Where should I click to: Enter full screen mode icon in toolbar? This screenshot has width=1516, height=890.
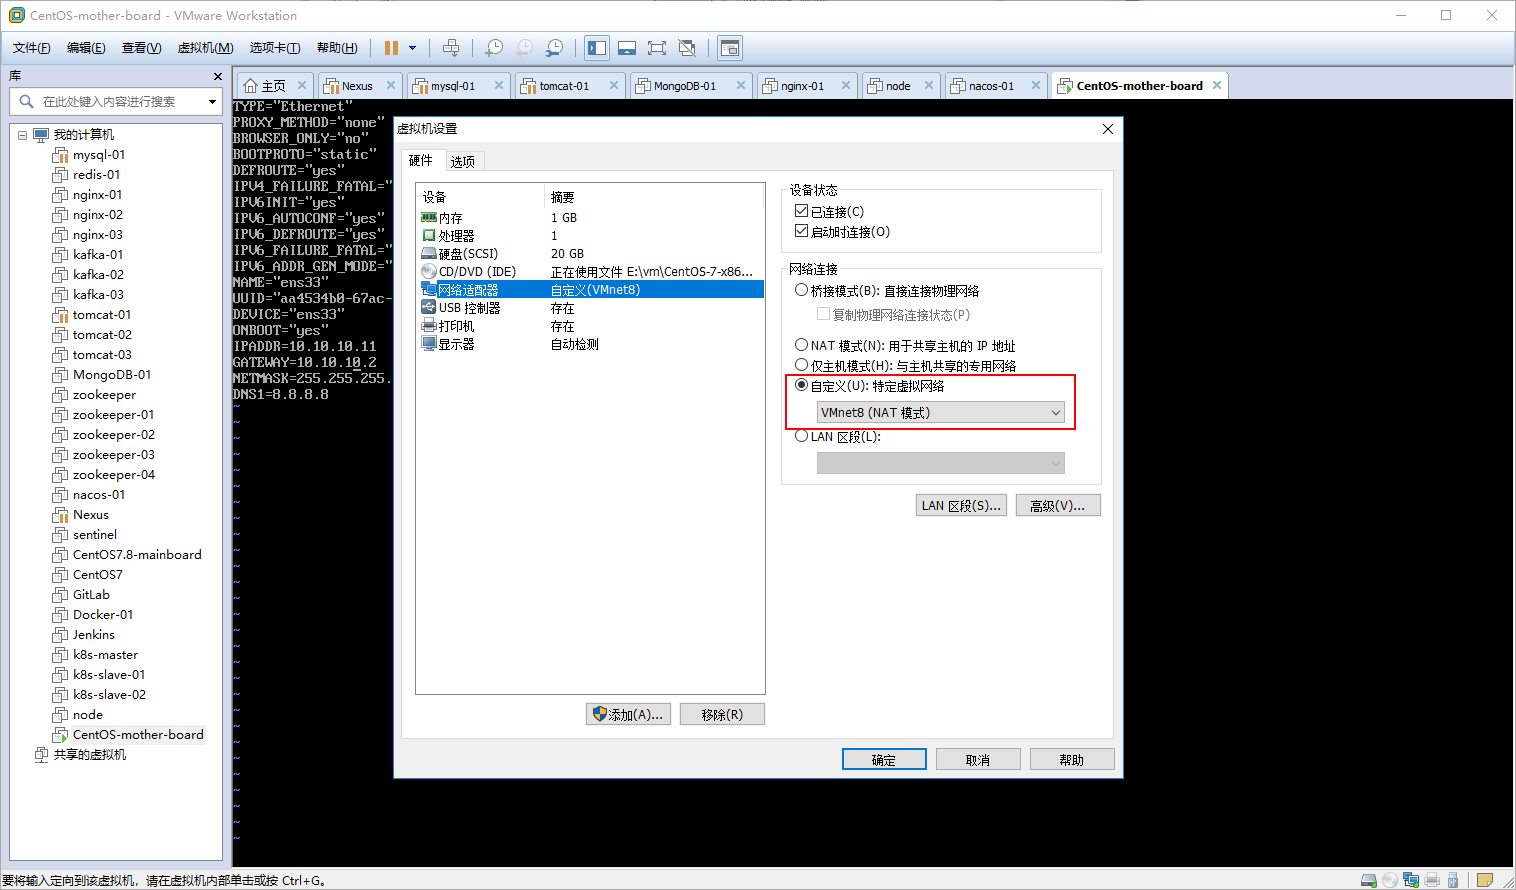(x=657, y=48)
